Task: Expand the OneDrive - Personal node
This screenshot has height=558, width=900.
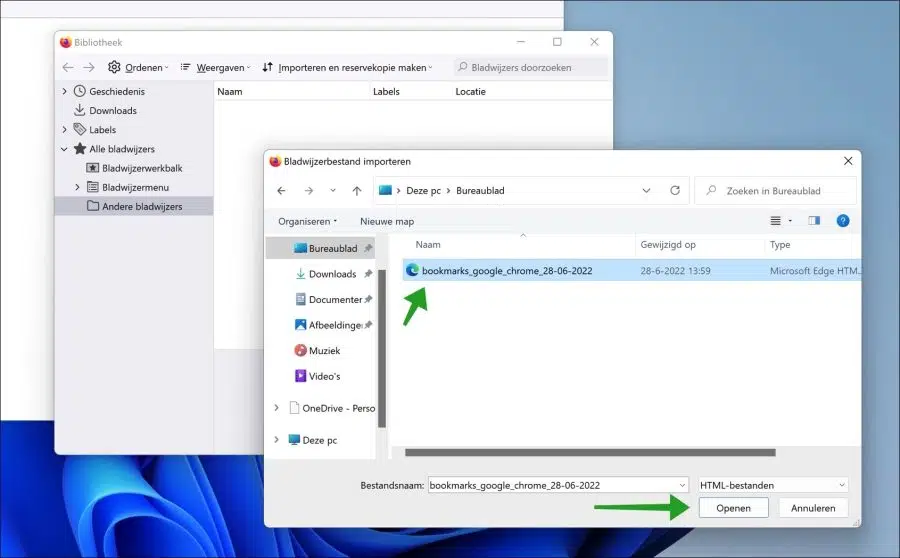Action: tap(277, 408)
